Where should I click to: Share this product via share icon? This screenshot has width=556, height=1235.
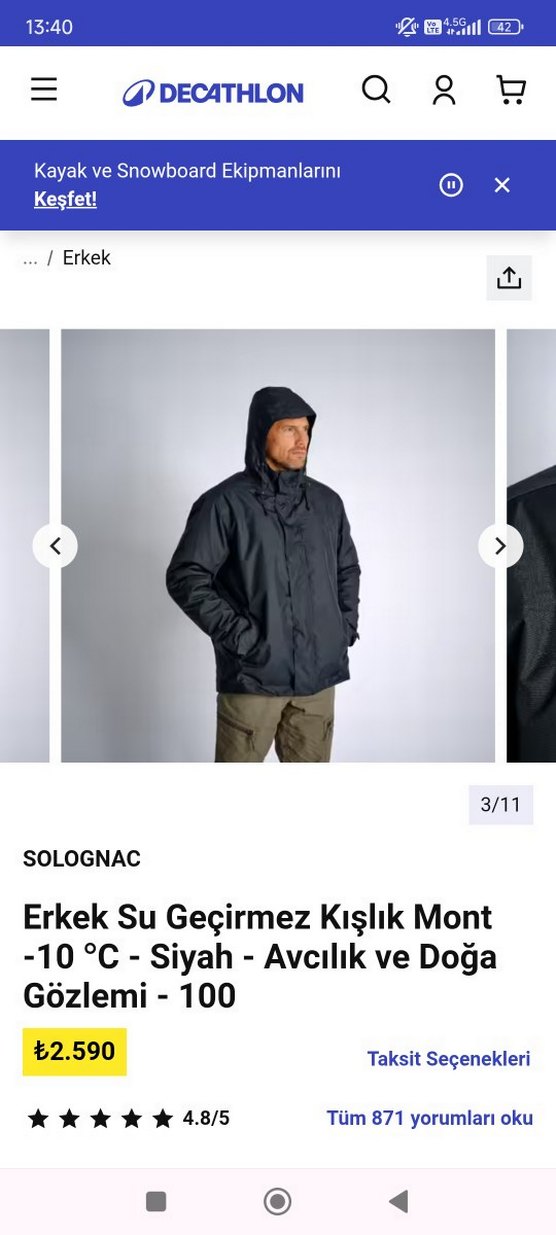(509, 278)
